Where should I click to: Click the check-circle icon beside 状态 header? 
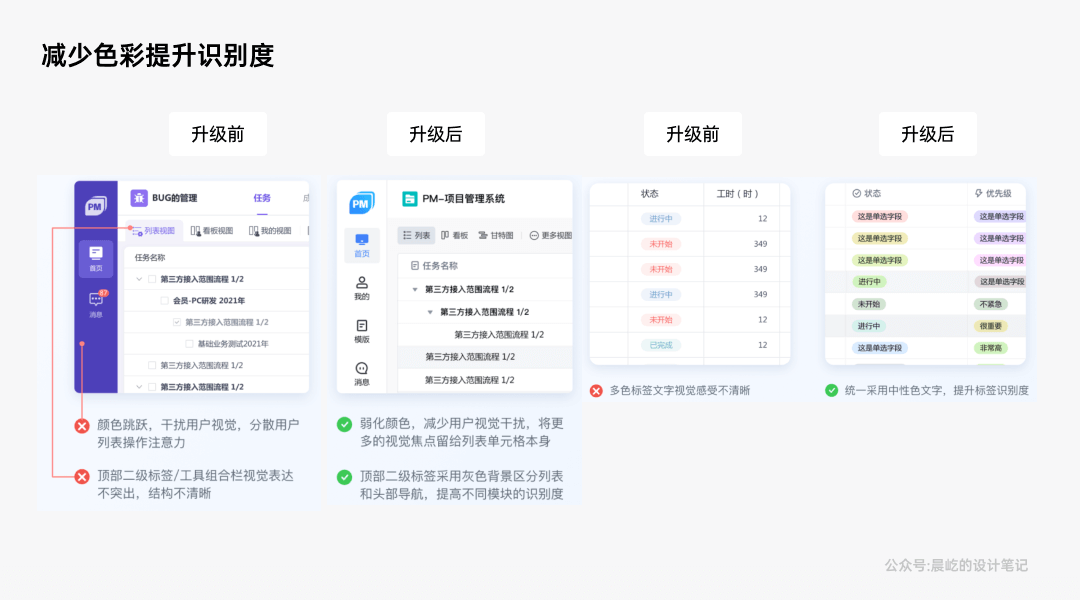[x=857, y=194]
